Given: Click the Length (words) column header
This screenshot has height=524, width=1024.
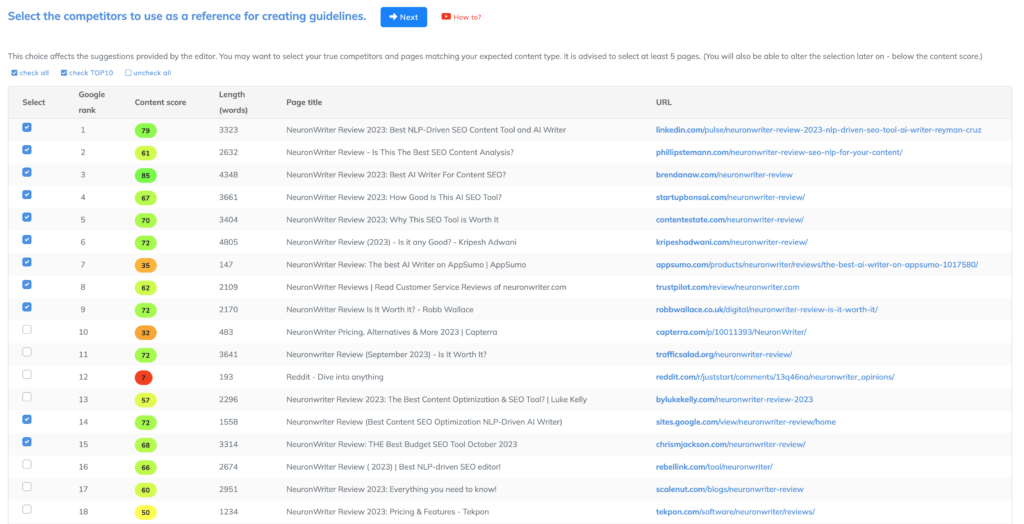Looking at the screenshot, I should point(233,103).
